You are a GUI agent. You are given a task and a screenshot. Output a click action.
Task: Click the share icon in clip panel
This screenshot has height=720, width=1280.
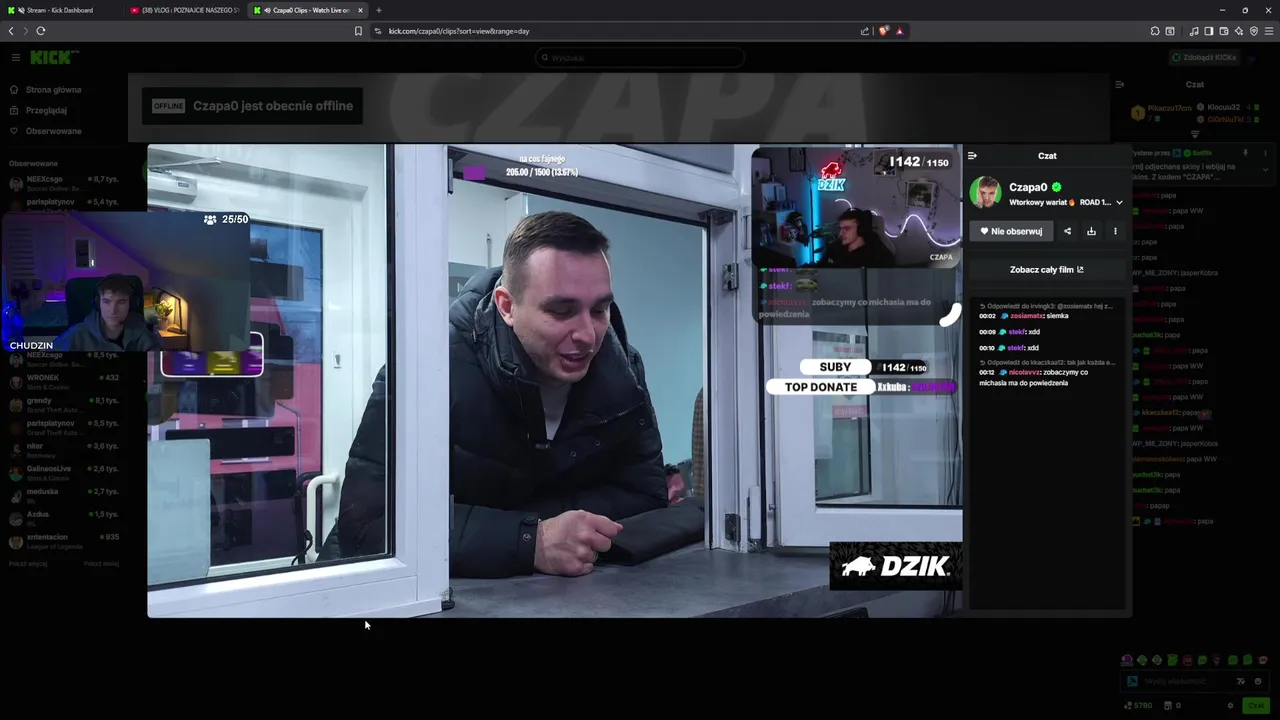[x=1067, y=231]
